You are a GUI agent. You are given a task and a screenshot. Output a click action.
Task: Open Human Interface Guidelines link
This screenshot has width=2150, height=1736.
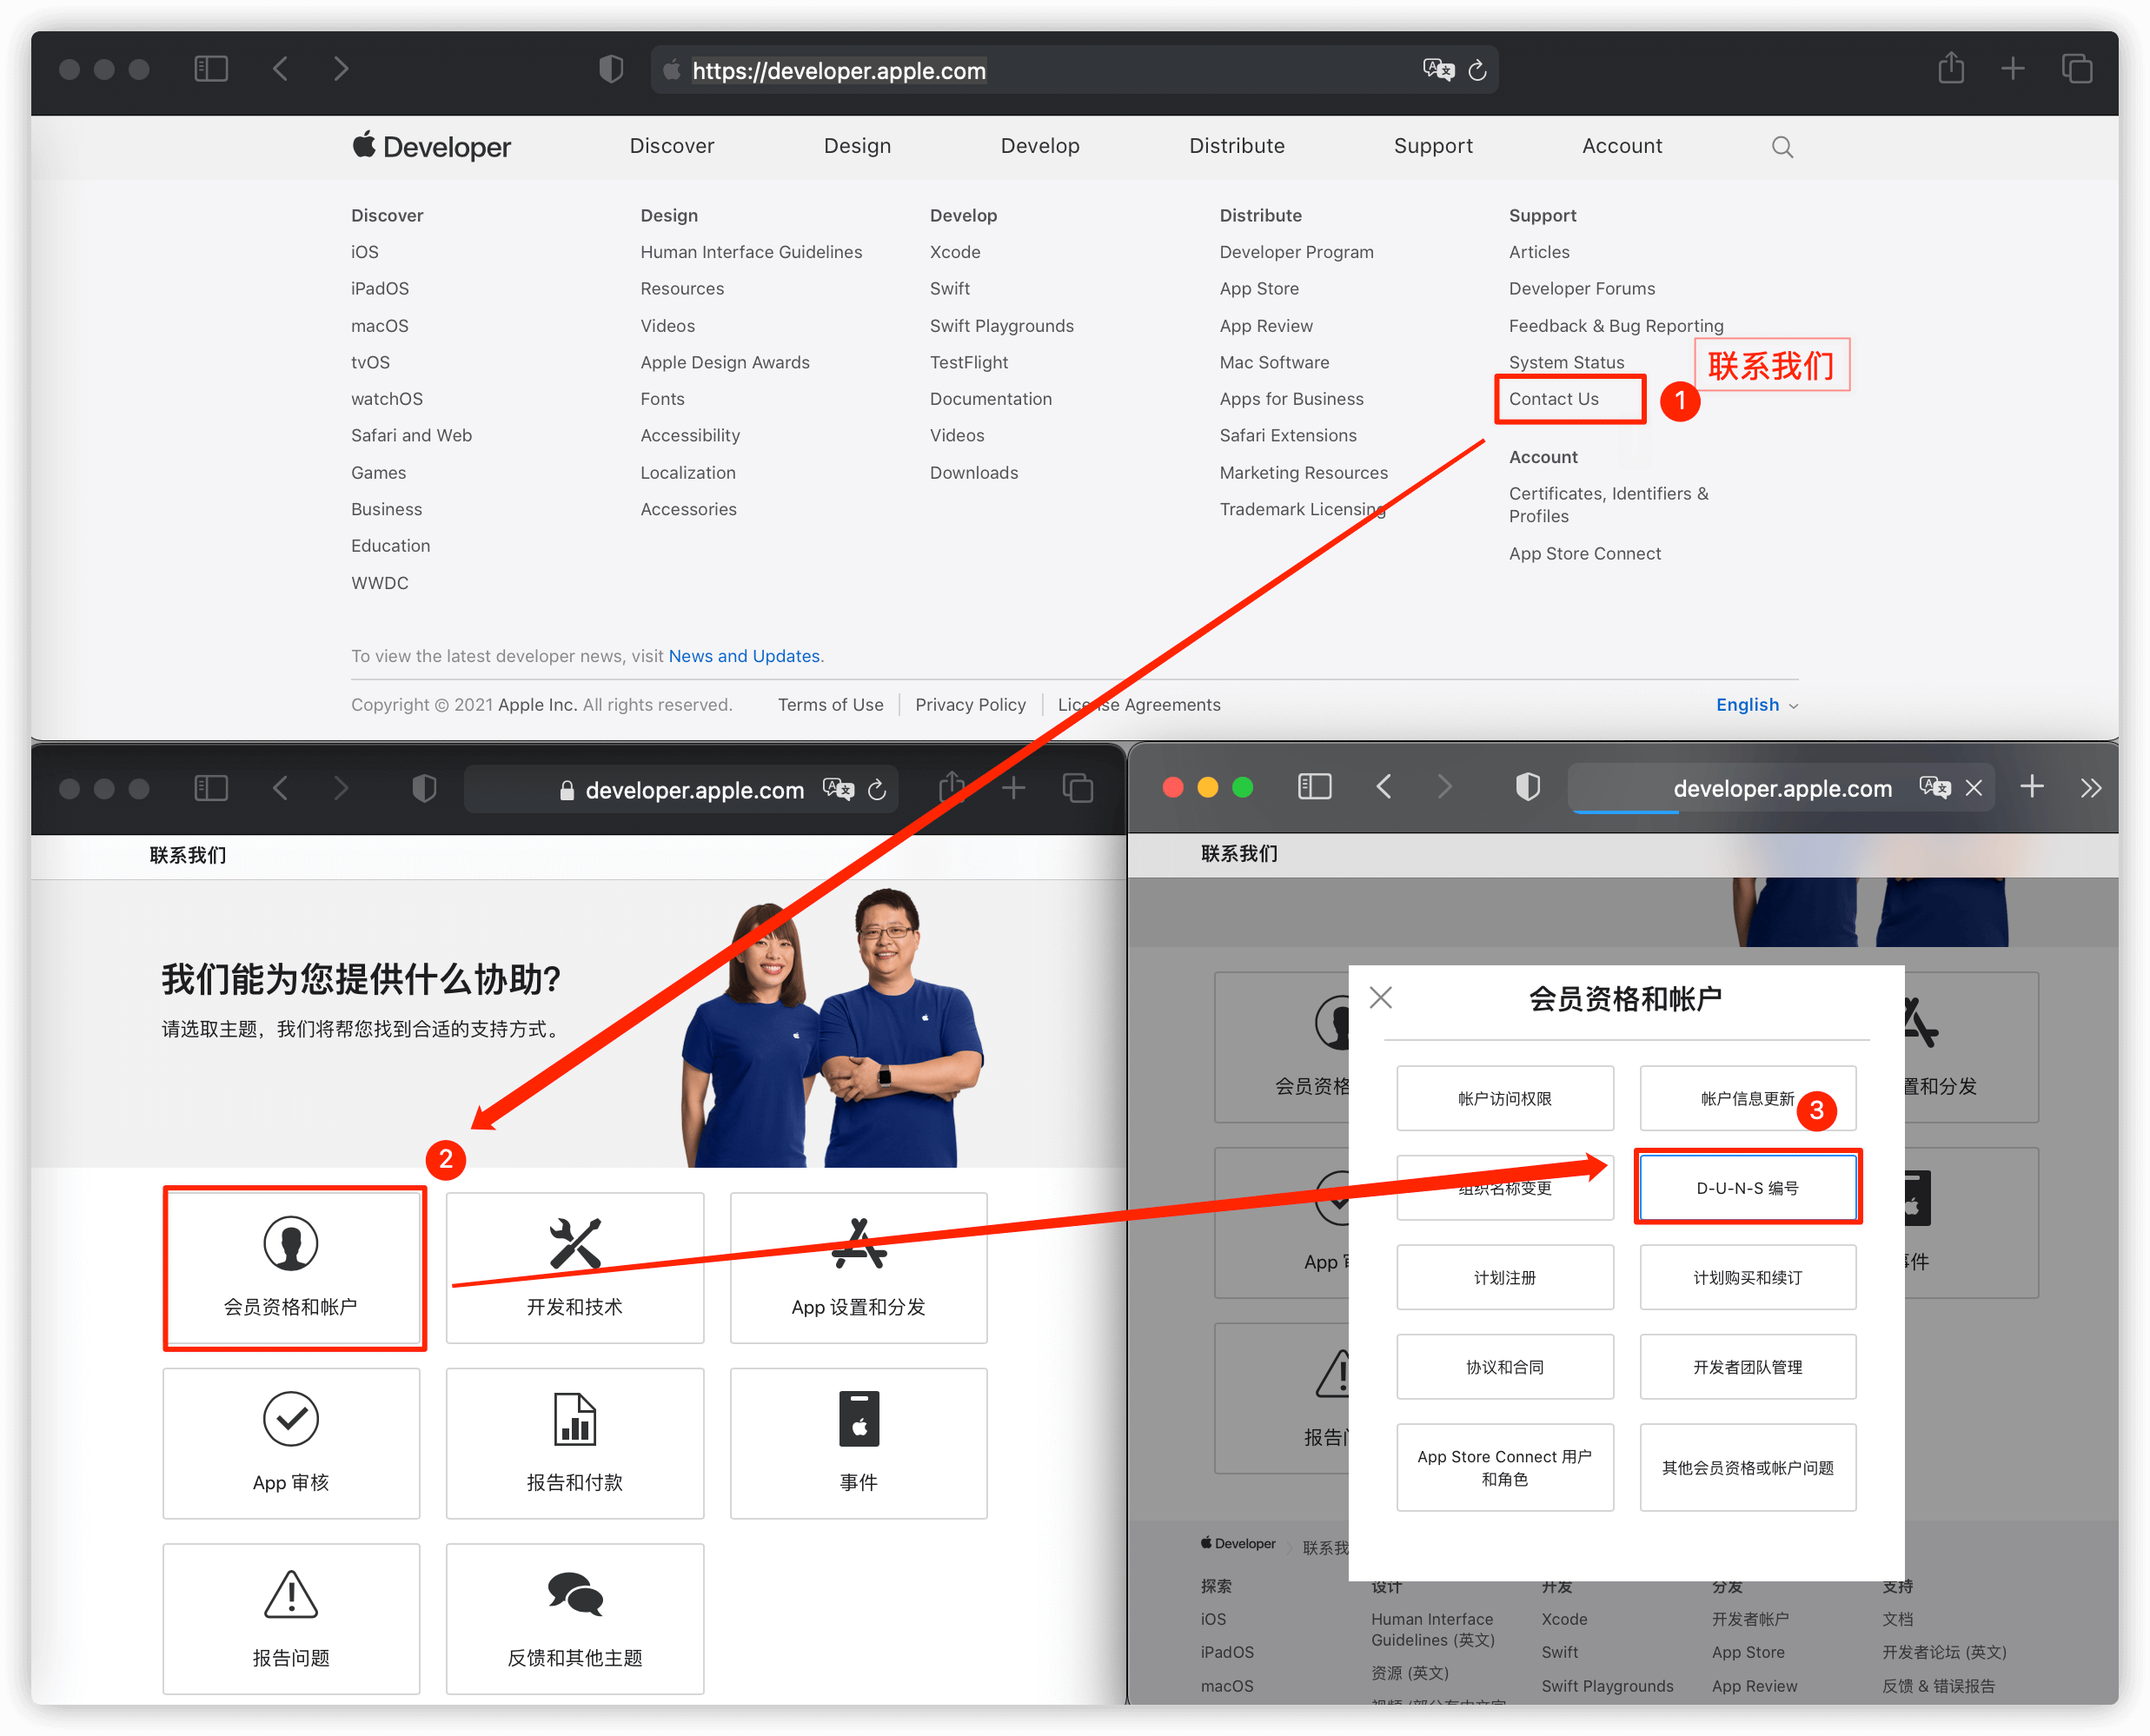pos(750,252)
